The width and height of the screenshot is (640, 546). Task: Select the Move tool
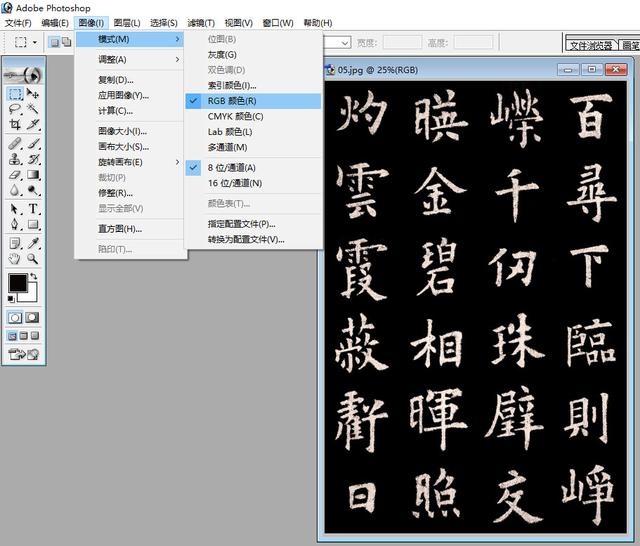33,94
